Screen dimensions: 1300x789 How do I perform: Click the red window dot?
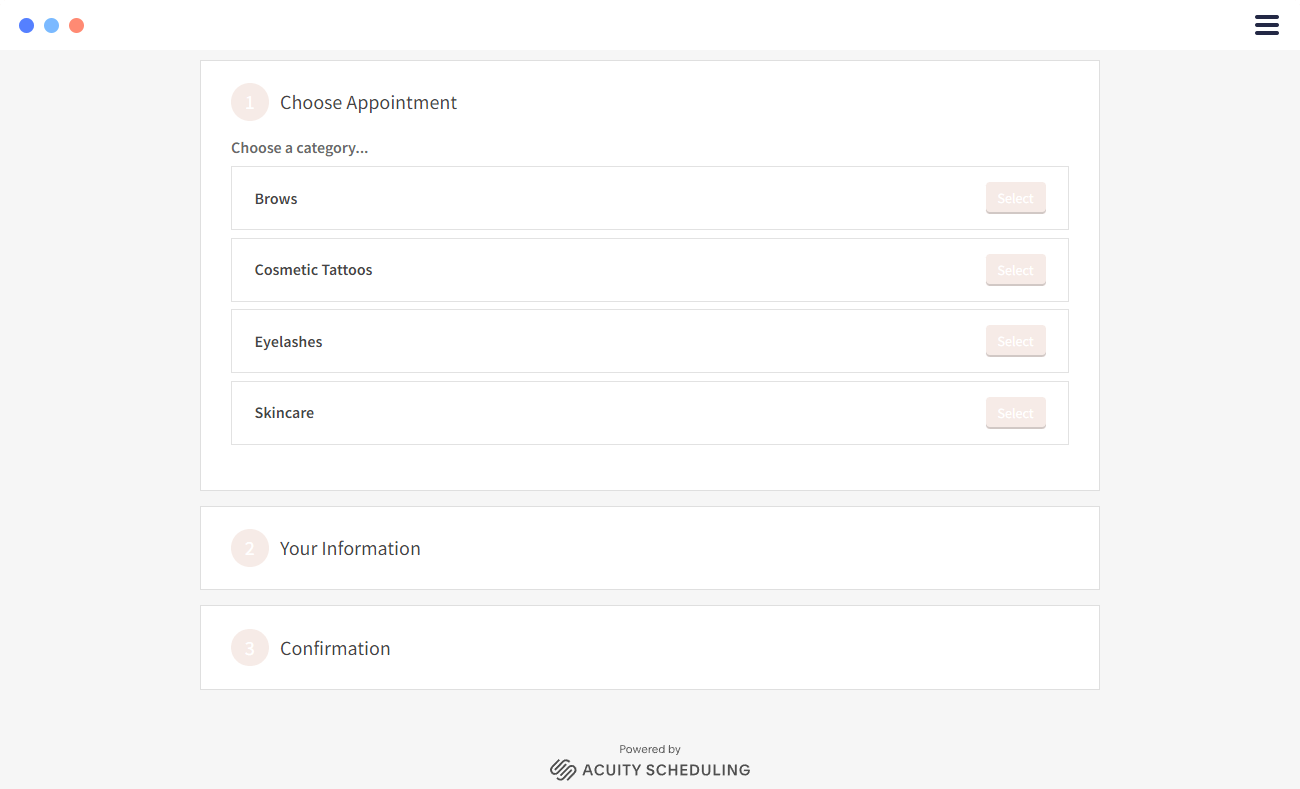pos(76,24)
